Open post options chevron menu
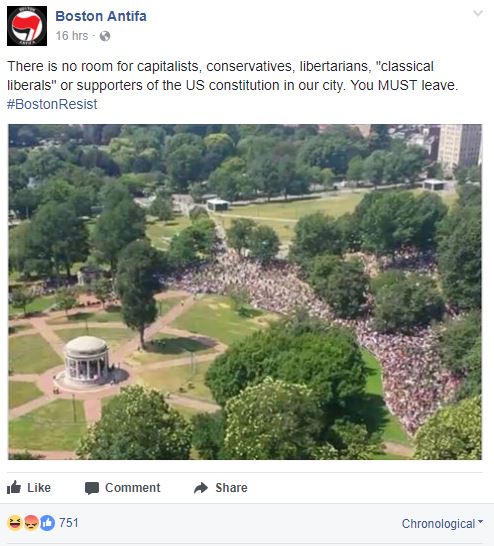Image resolution: width=494 pixels, height=546 pixels. [478, 13]
